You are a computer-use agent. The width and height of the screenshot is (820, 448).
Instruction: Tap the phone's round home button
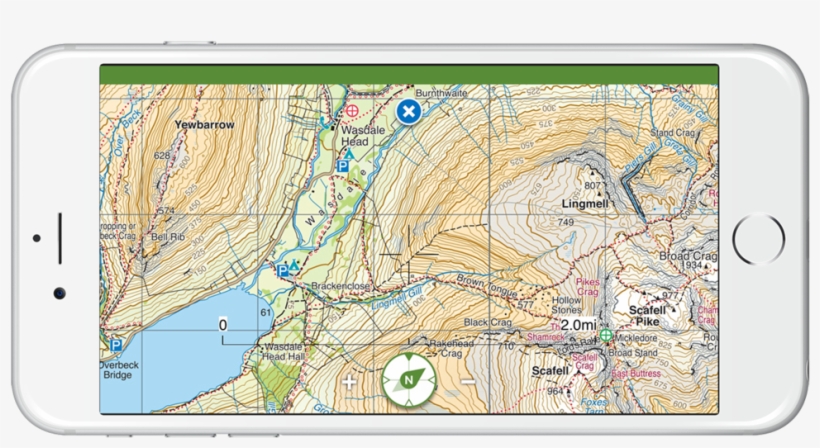(x=758, y=238)
